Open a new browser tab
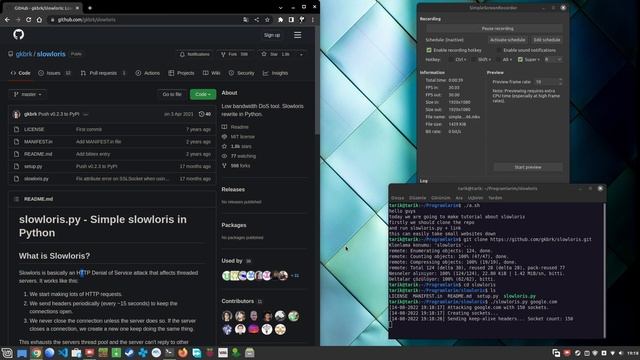Image resolution: width=640 pixels, height=360 pixels. [90, 8]
